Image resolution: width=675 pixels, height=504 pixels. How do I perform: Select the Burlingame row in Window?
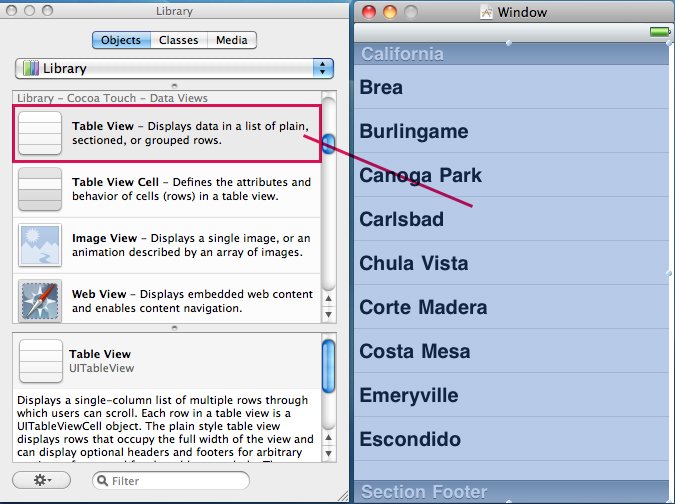click(x=511, y=131)
